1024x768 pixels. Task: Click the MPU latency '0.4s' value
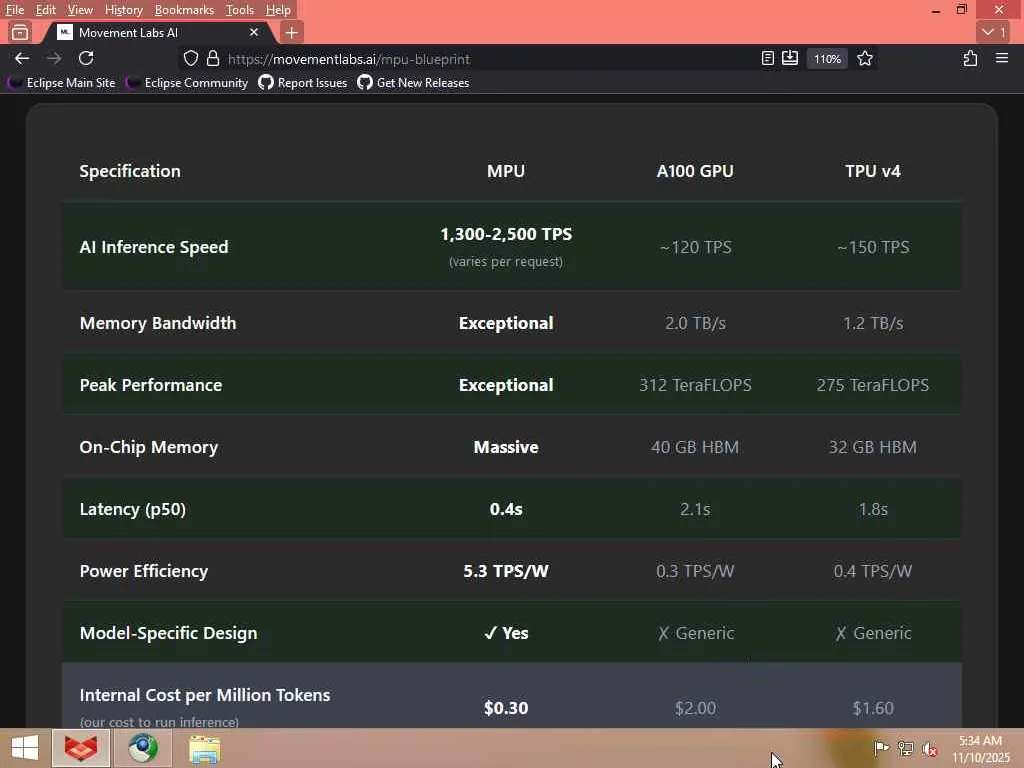505,509
